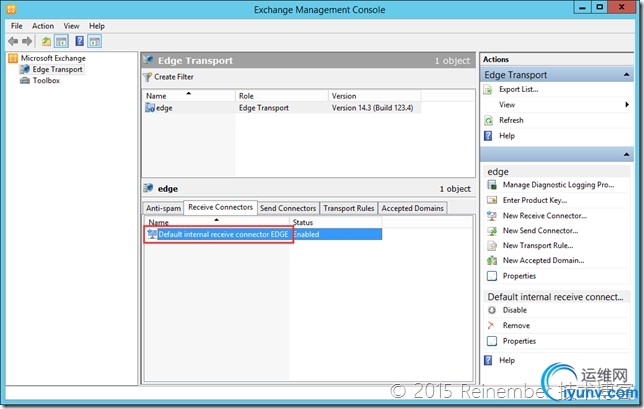Click the Forward arrow toolbar icon

27,41
